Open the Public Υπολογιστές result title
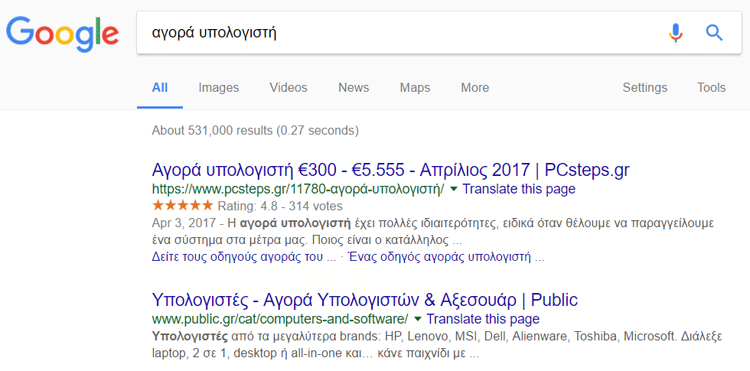Image resolution: width=750 pixels, height=371 pixels. pyautogui.click(x=364, y=300)
